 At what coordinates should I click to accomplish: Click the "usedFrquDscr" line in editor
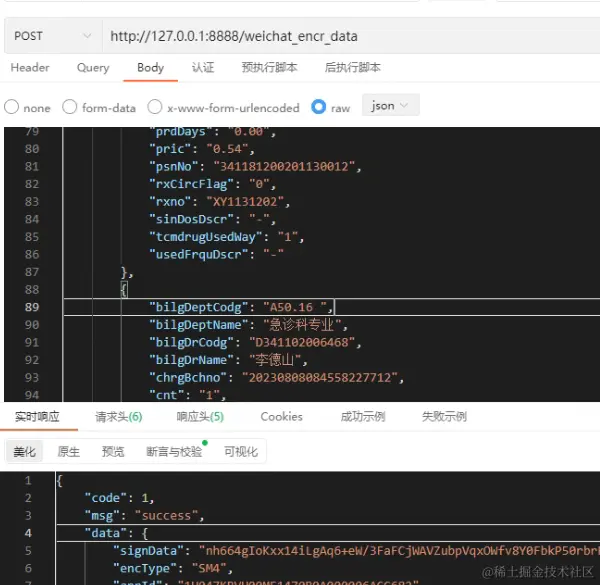click(216, 254)
